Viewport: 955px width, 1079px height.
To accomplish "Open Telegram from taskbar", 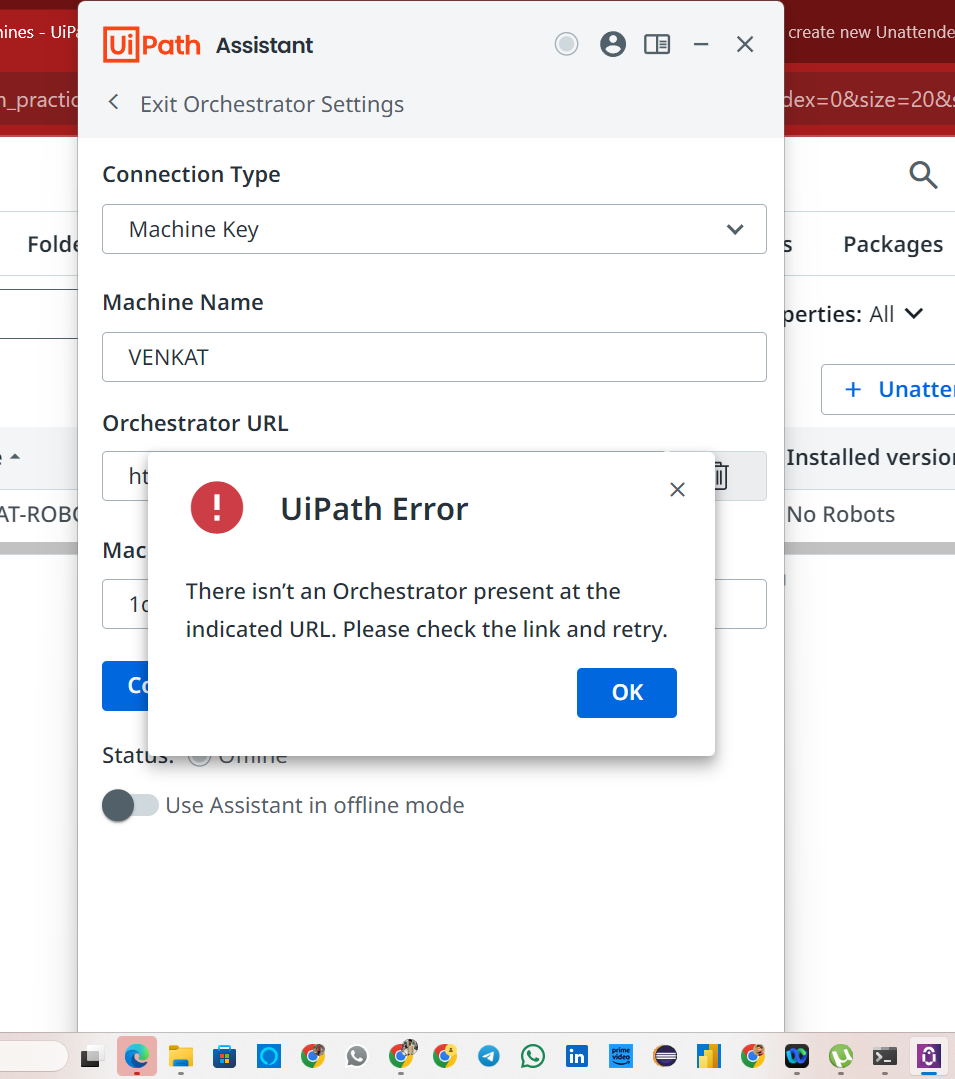I will pyautogui.click(x=489, y=1056).
